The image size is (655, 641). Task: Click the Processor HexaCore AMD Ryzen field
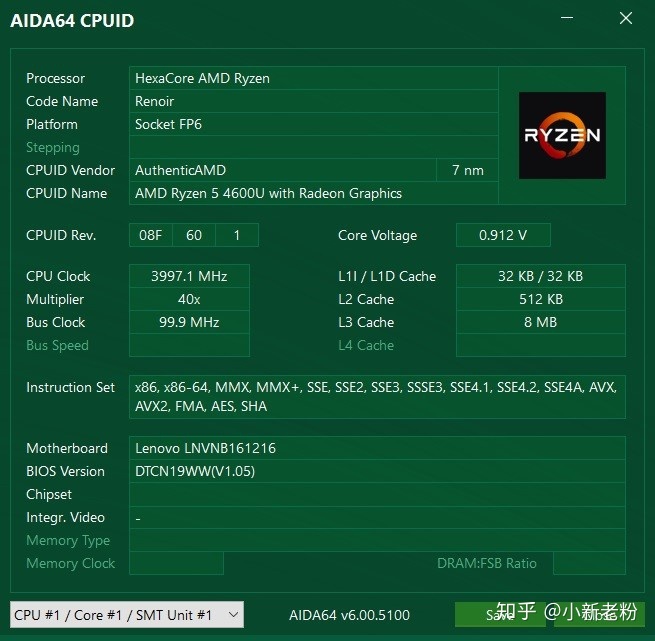tap(314, 78)
